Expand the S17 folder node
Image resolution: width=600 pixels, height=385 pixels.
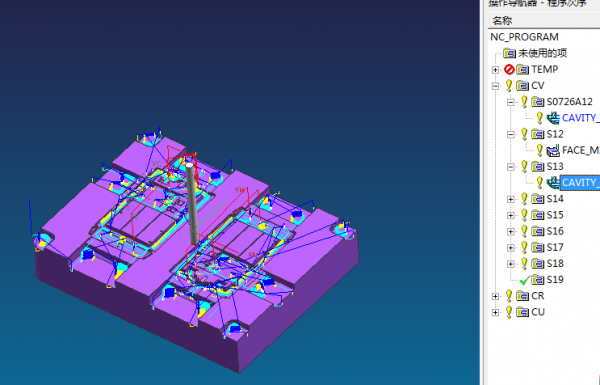pyautogui.click(x=511, y=248)
